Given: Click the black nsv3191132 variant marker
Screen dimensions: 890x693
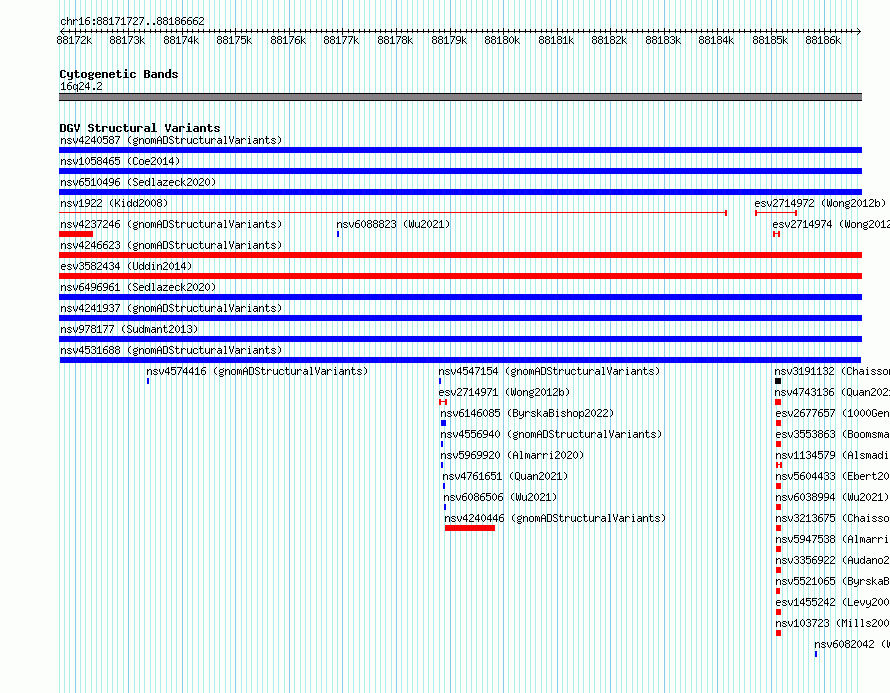Looking at the screenshot, I should [778, 381].
